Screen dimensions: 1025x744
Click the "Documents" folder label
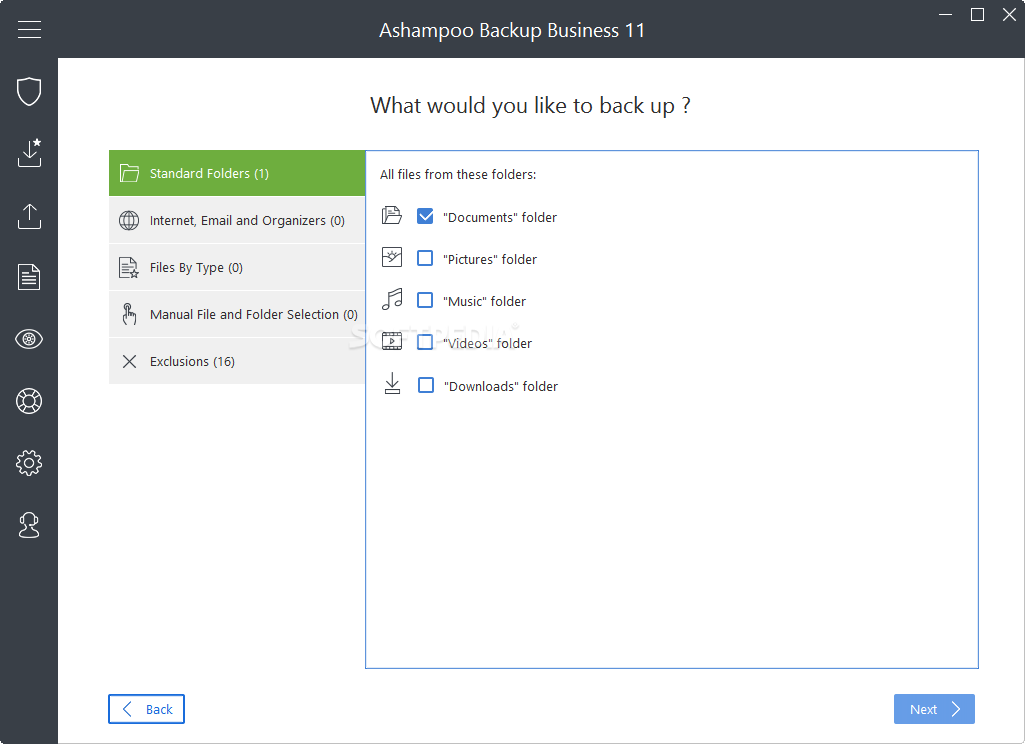tap(500, 218)
